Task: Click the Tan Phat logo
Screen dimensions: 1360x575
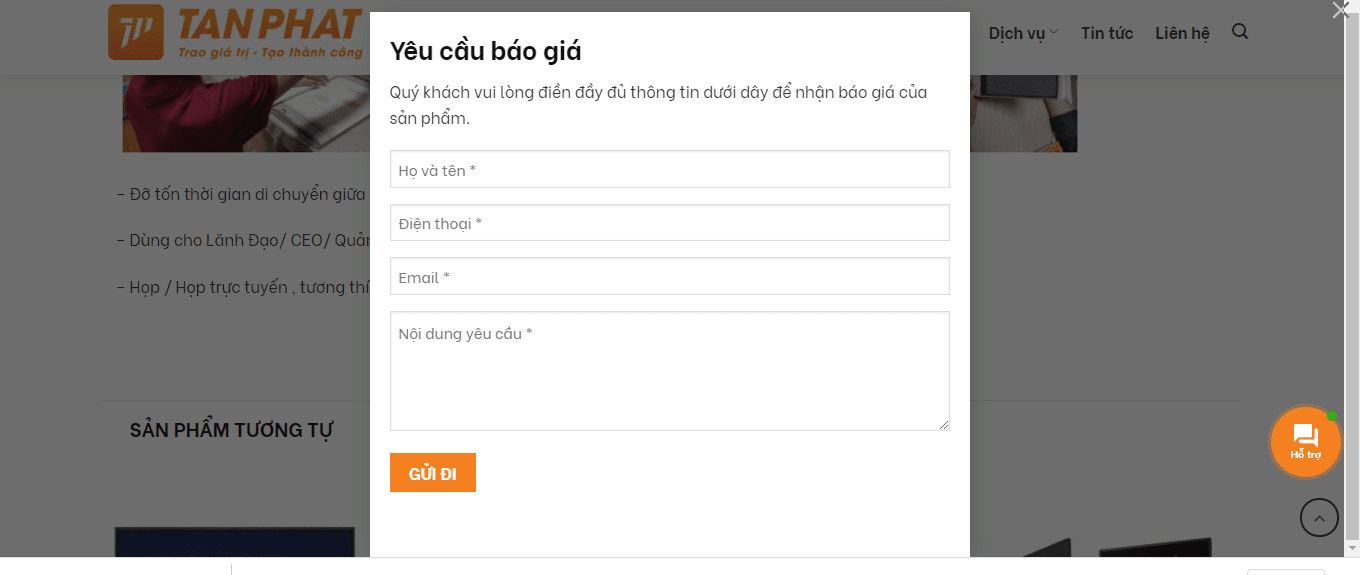Action: tap(236, 33)
